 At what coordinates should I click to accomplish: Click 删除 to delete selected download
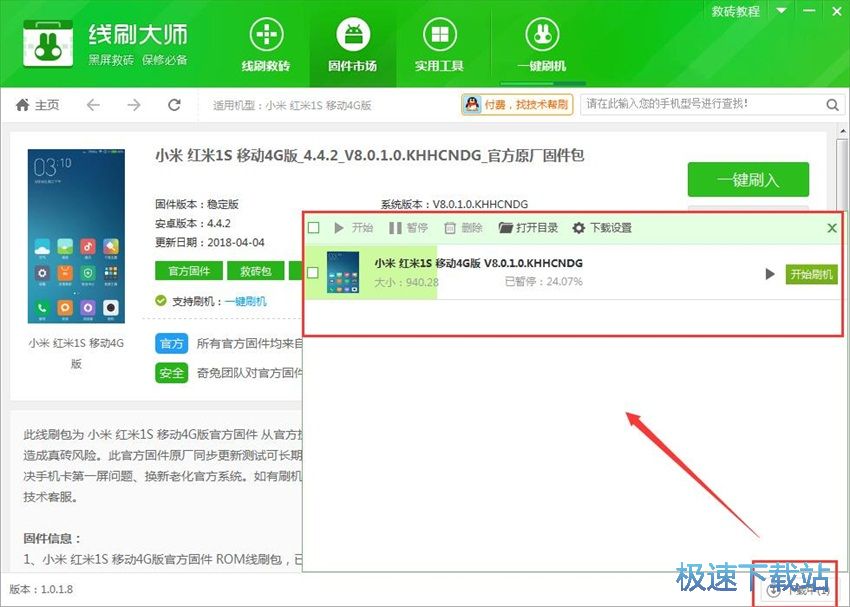pyautogui.click(x=463, y=228)
